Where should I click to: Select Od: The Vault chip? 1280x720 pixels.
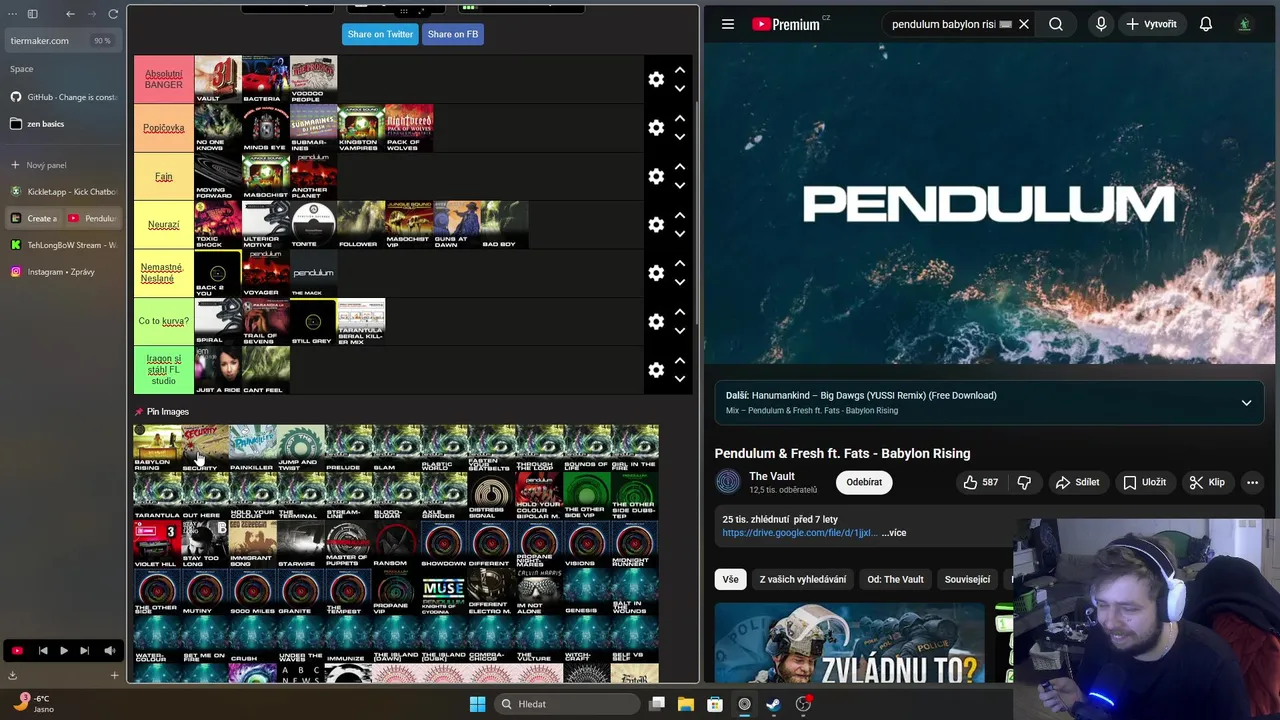click(x=895, y=579)
